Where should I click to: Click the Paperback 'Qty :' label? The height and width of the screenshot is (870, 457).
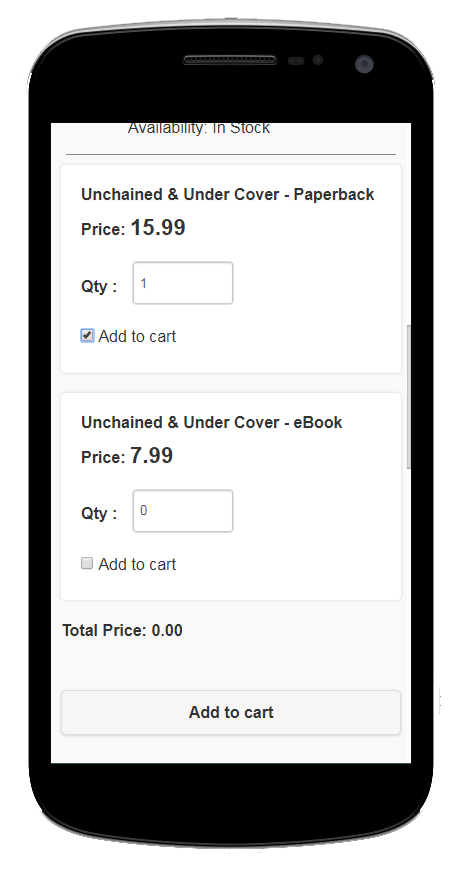[x=99, y=286]
